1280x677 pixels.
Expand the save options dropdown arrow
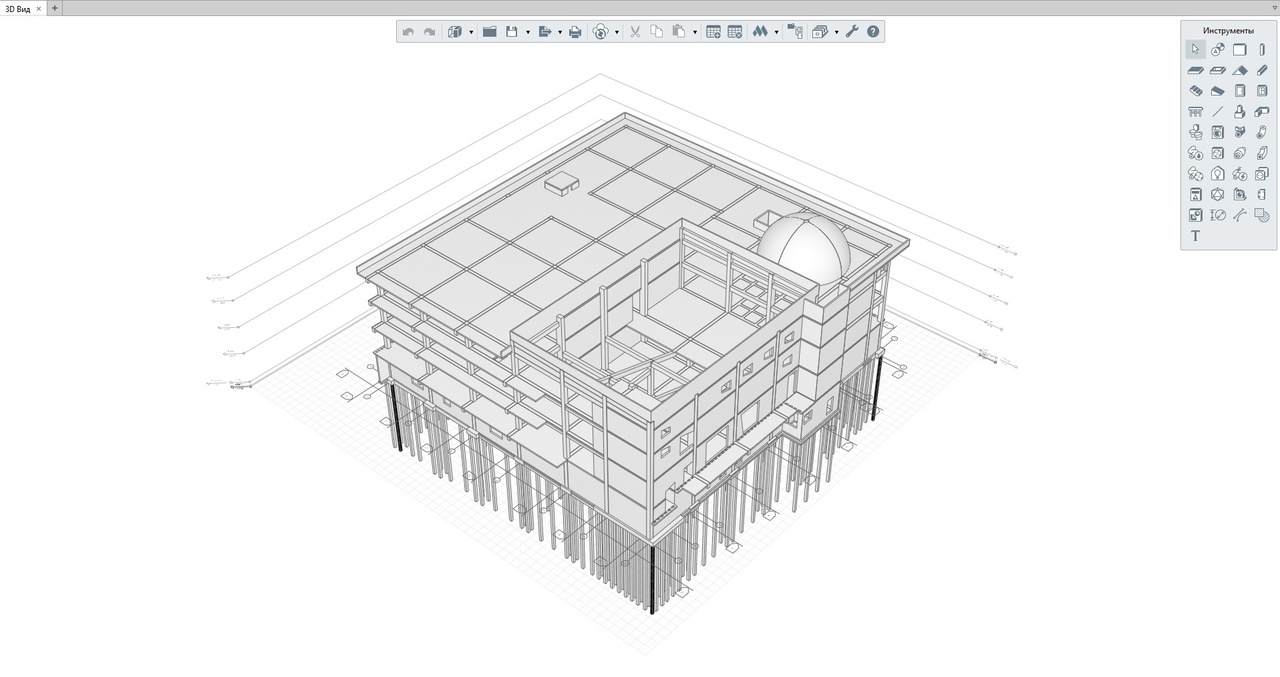[x=527, y=32]
